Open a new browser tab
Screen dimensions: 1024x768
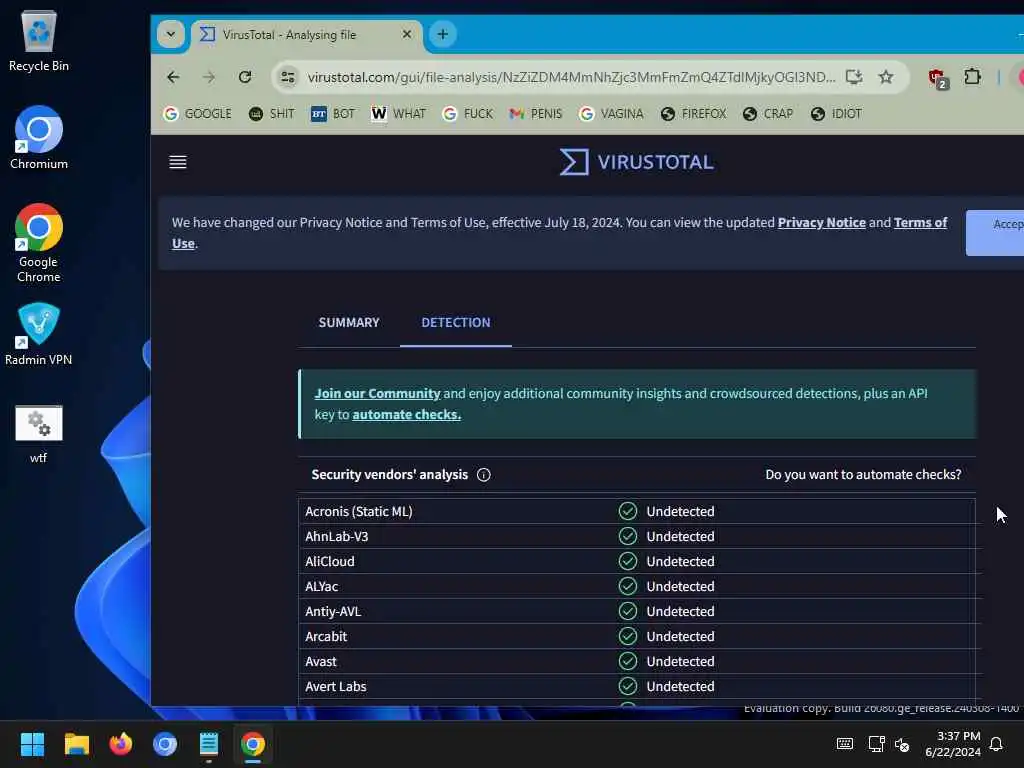tap(442, 34)
